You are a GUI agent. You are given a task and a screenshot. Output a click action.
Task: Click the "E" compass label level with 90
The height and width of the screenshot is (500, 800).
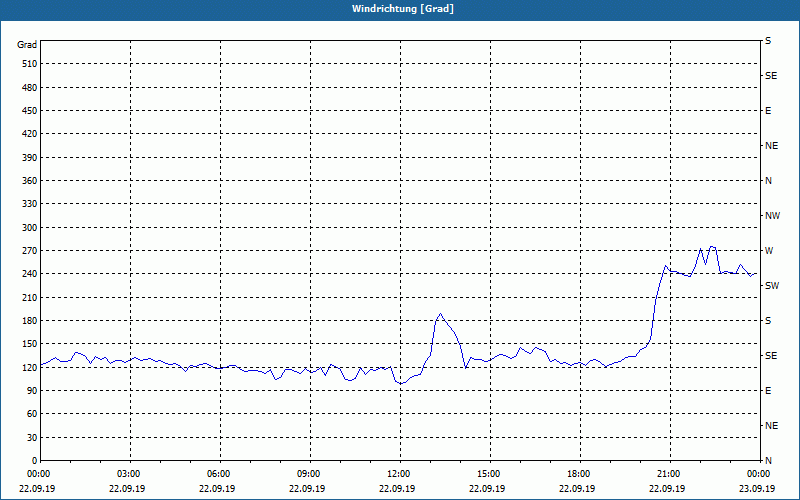tap(768, 391)
